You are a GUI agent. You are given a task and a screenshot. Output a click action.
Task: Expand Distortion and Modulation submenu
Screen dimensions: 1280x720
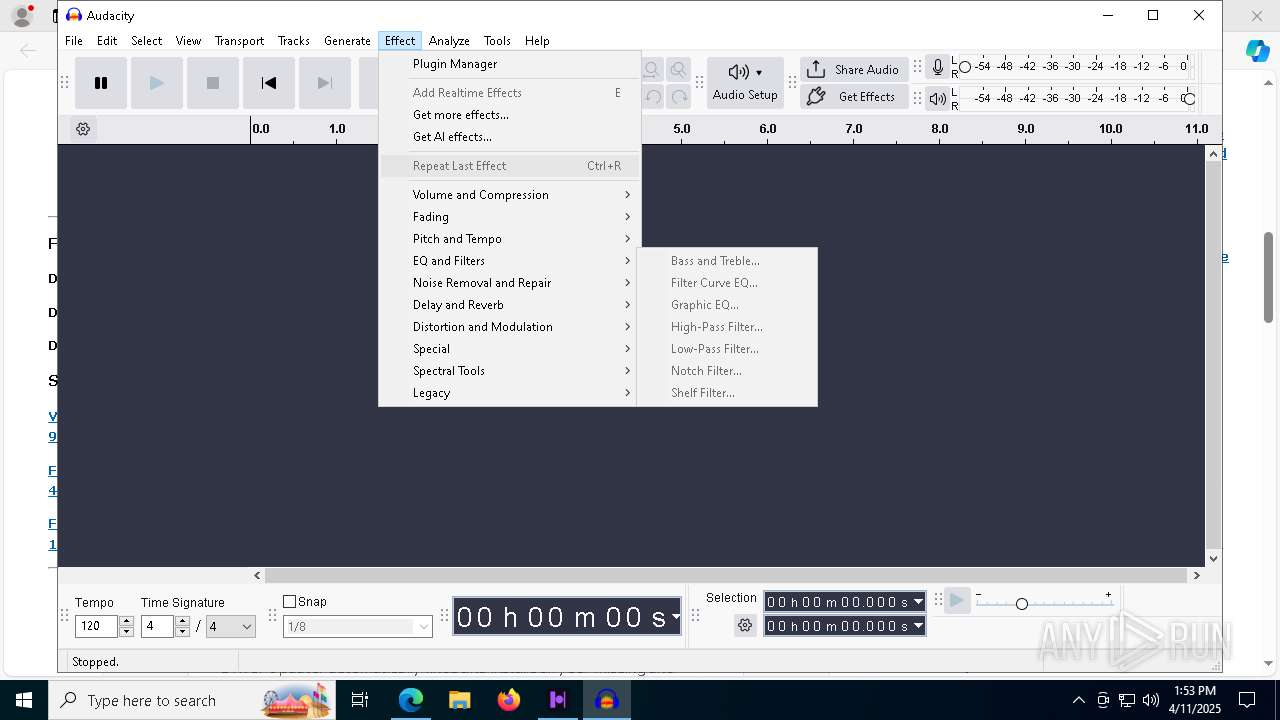(510, 327)
